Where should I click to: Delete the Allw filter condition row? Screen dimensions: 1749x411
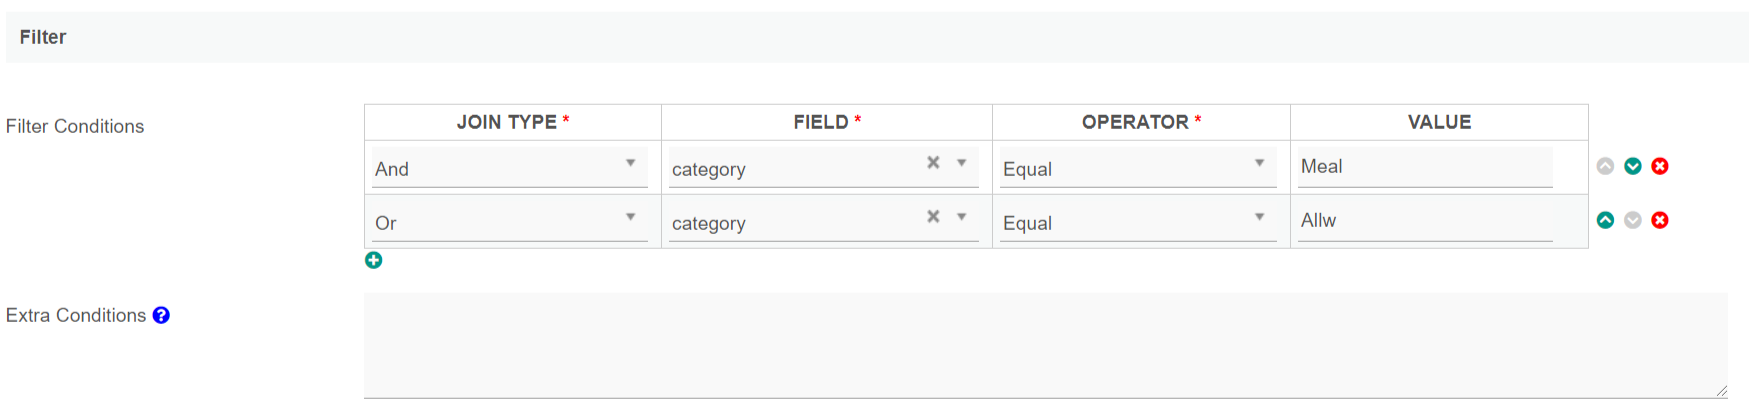coord(1660,220)
